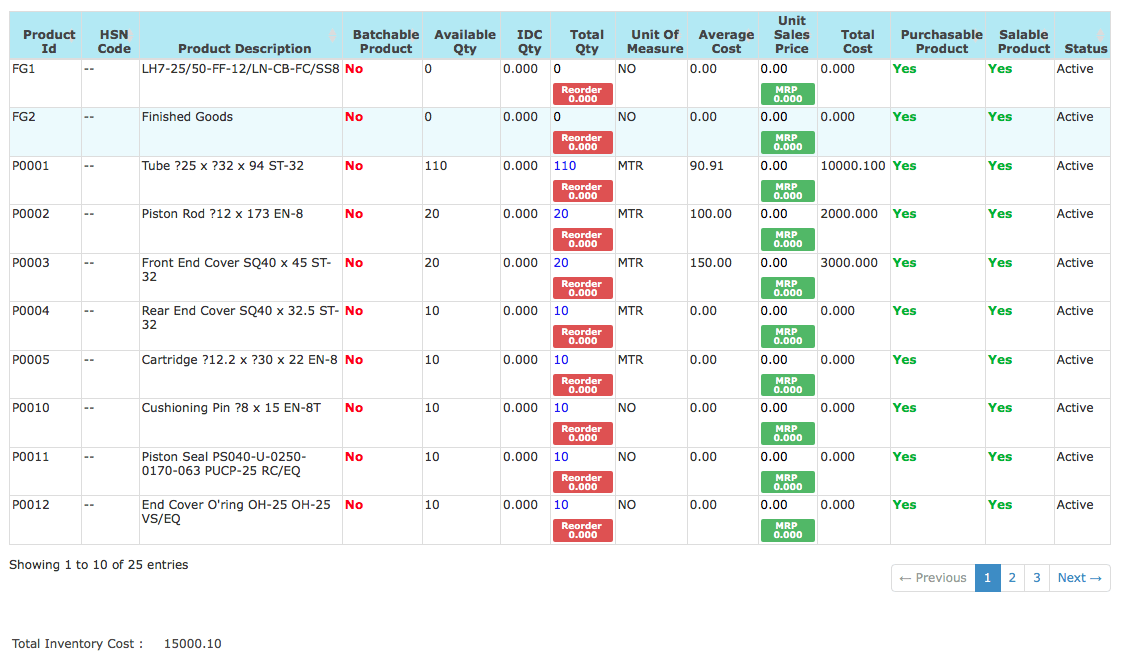Click the MRP badge in row P0011
Viewport: 1125px width, 661px height.
(x=788, y=482)
